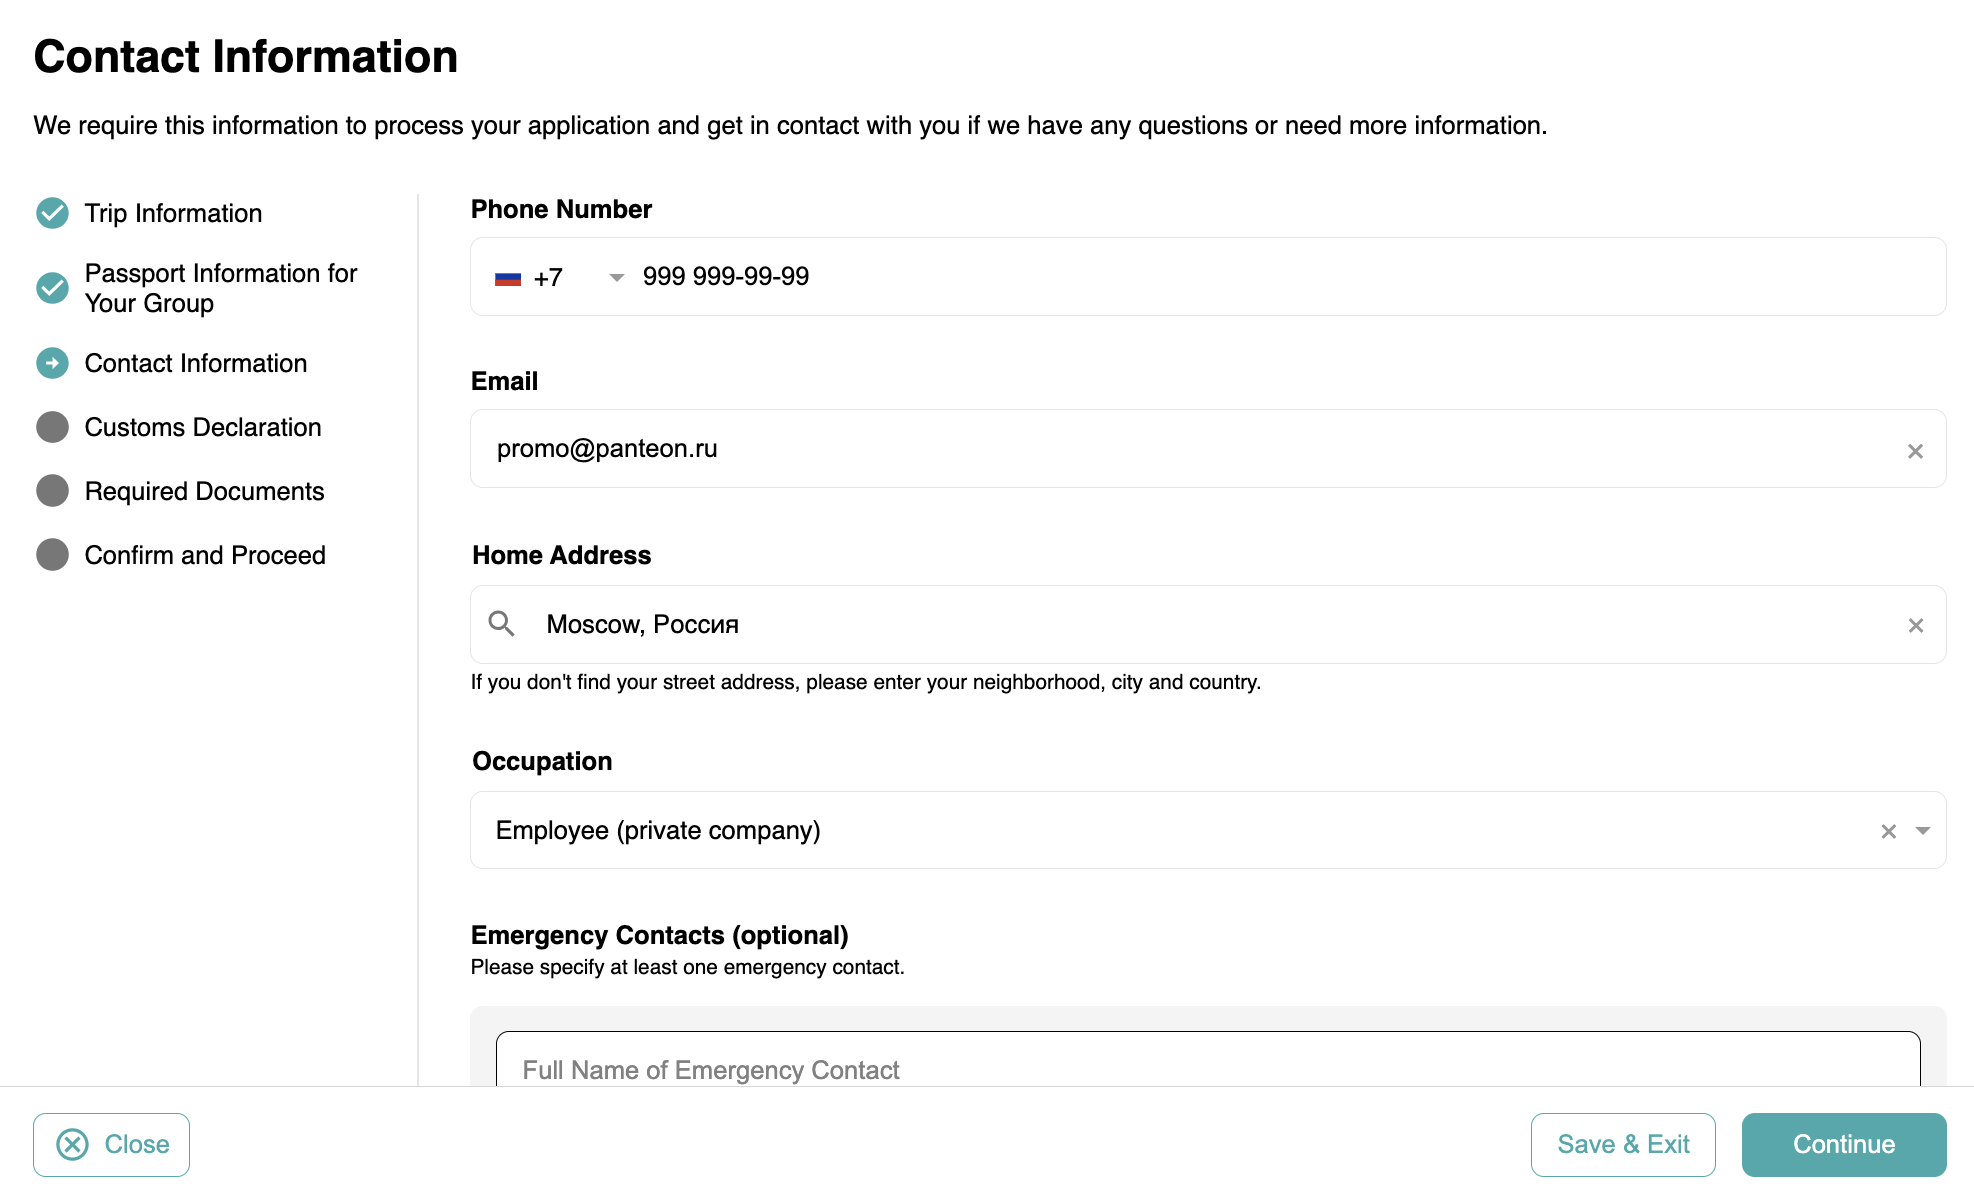Screen dimensions: 1974x1186
Task: Click the search magnifier in Home Address
Action: 501,624
